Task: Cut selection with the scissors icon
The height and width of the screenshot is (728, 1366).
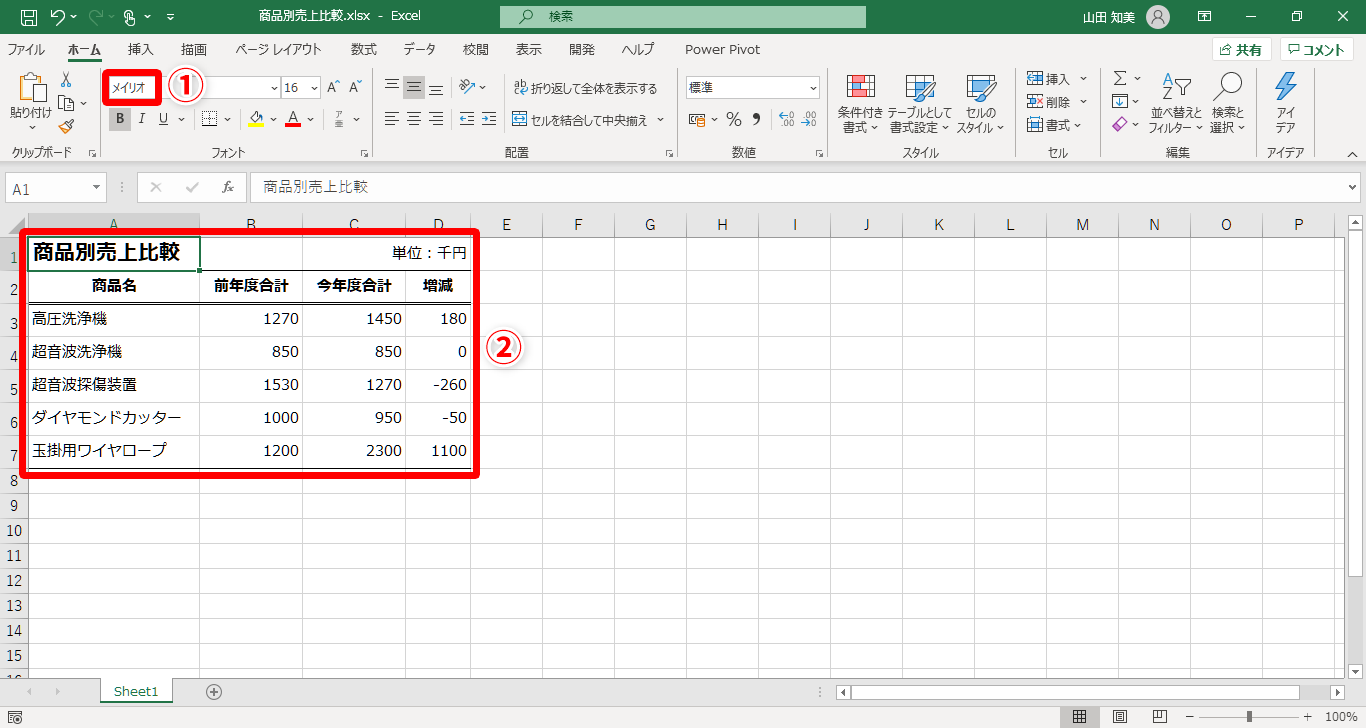Action: coord(66,80)
